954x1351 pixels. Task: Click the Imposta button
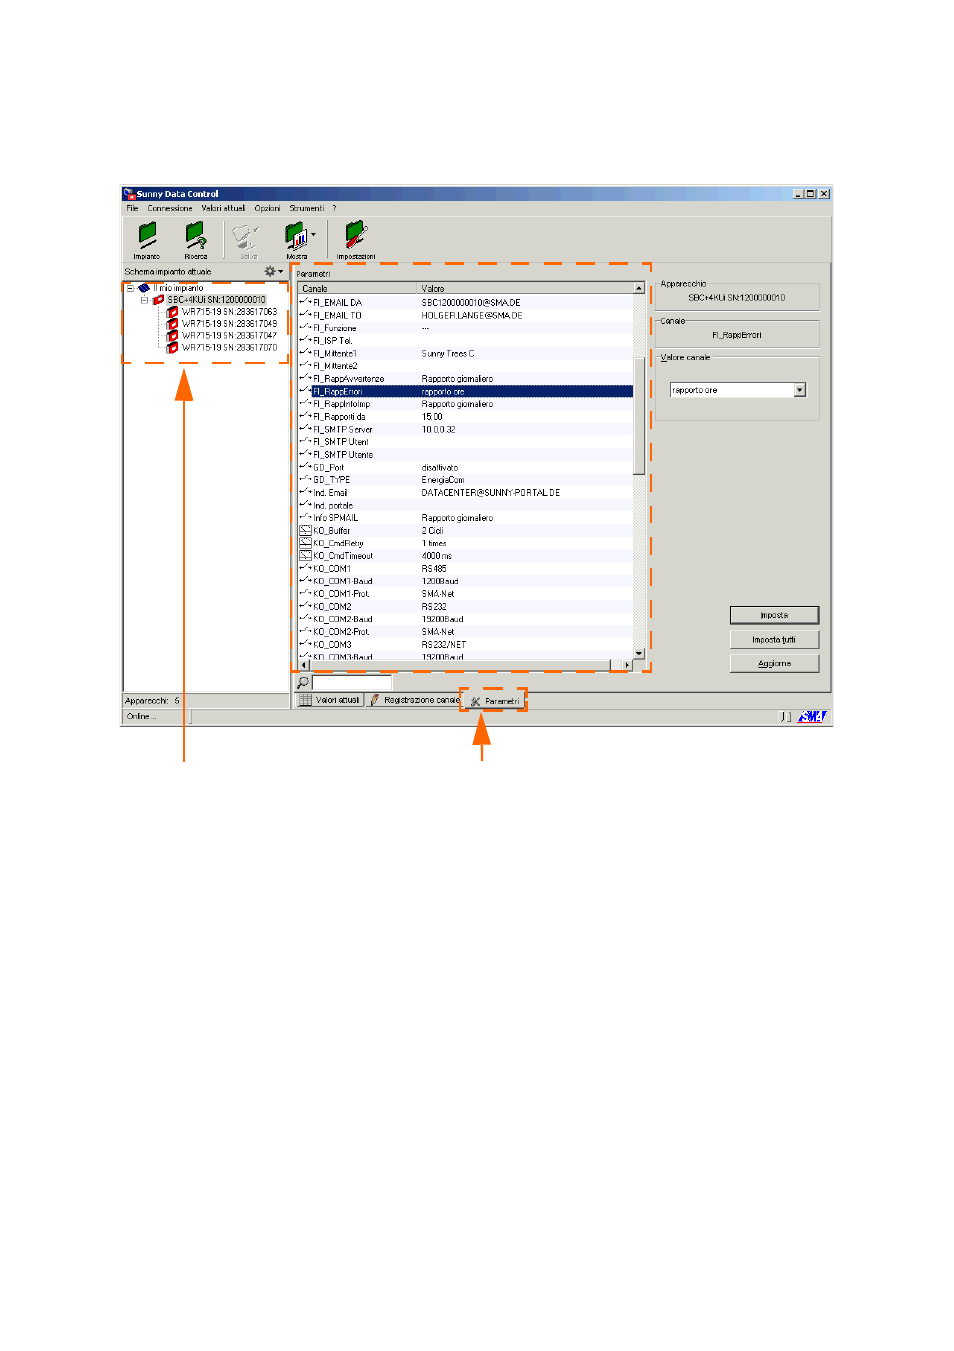(x=774, y=615)
